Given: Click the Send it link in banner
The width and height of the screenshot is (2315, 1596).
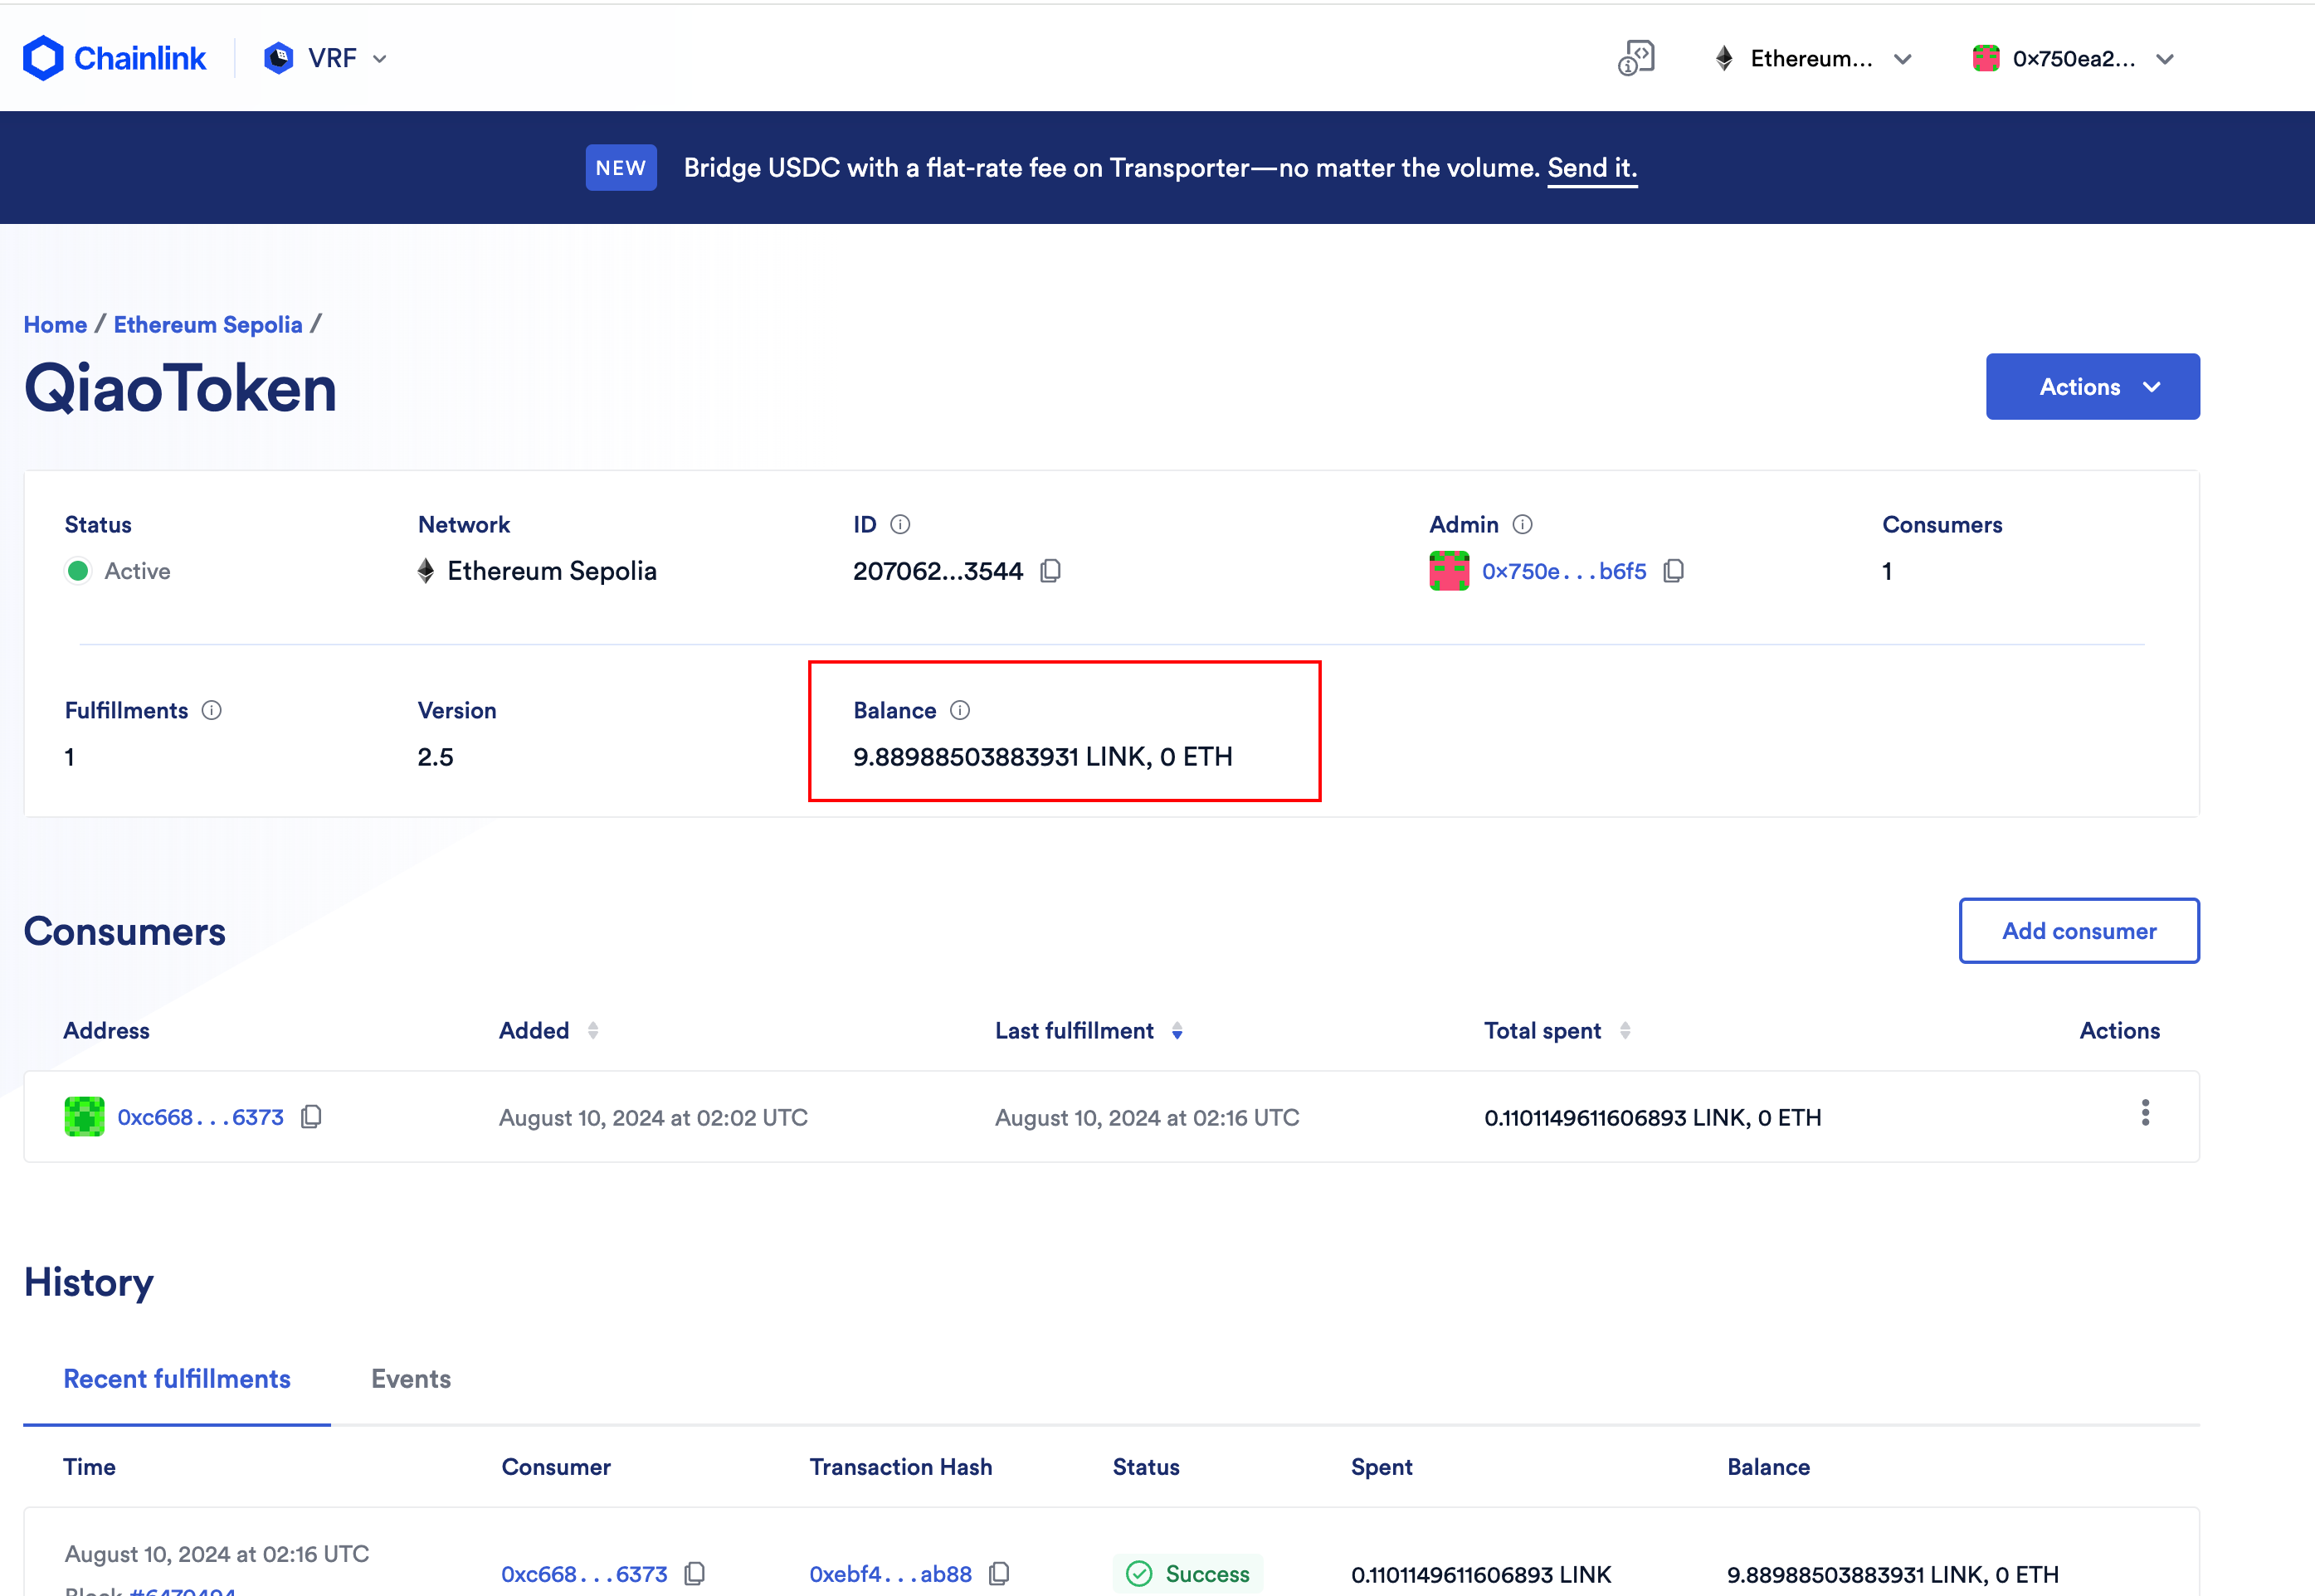Looking at the screenshot, I should 1592,167.
